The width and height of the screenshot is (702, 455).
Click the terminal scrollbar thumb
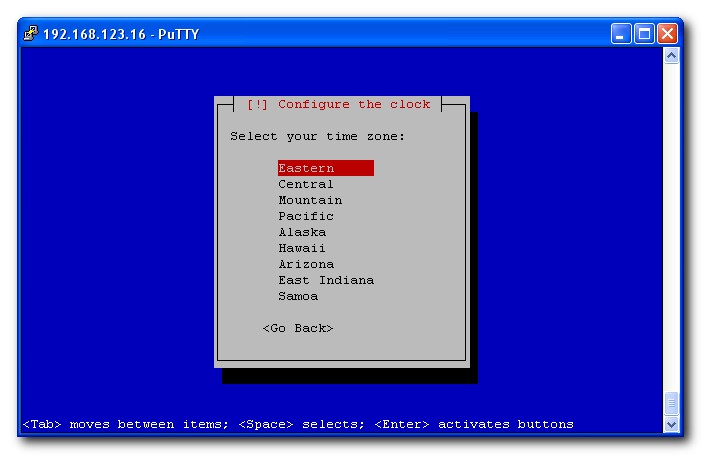coord(671,403)
